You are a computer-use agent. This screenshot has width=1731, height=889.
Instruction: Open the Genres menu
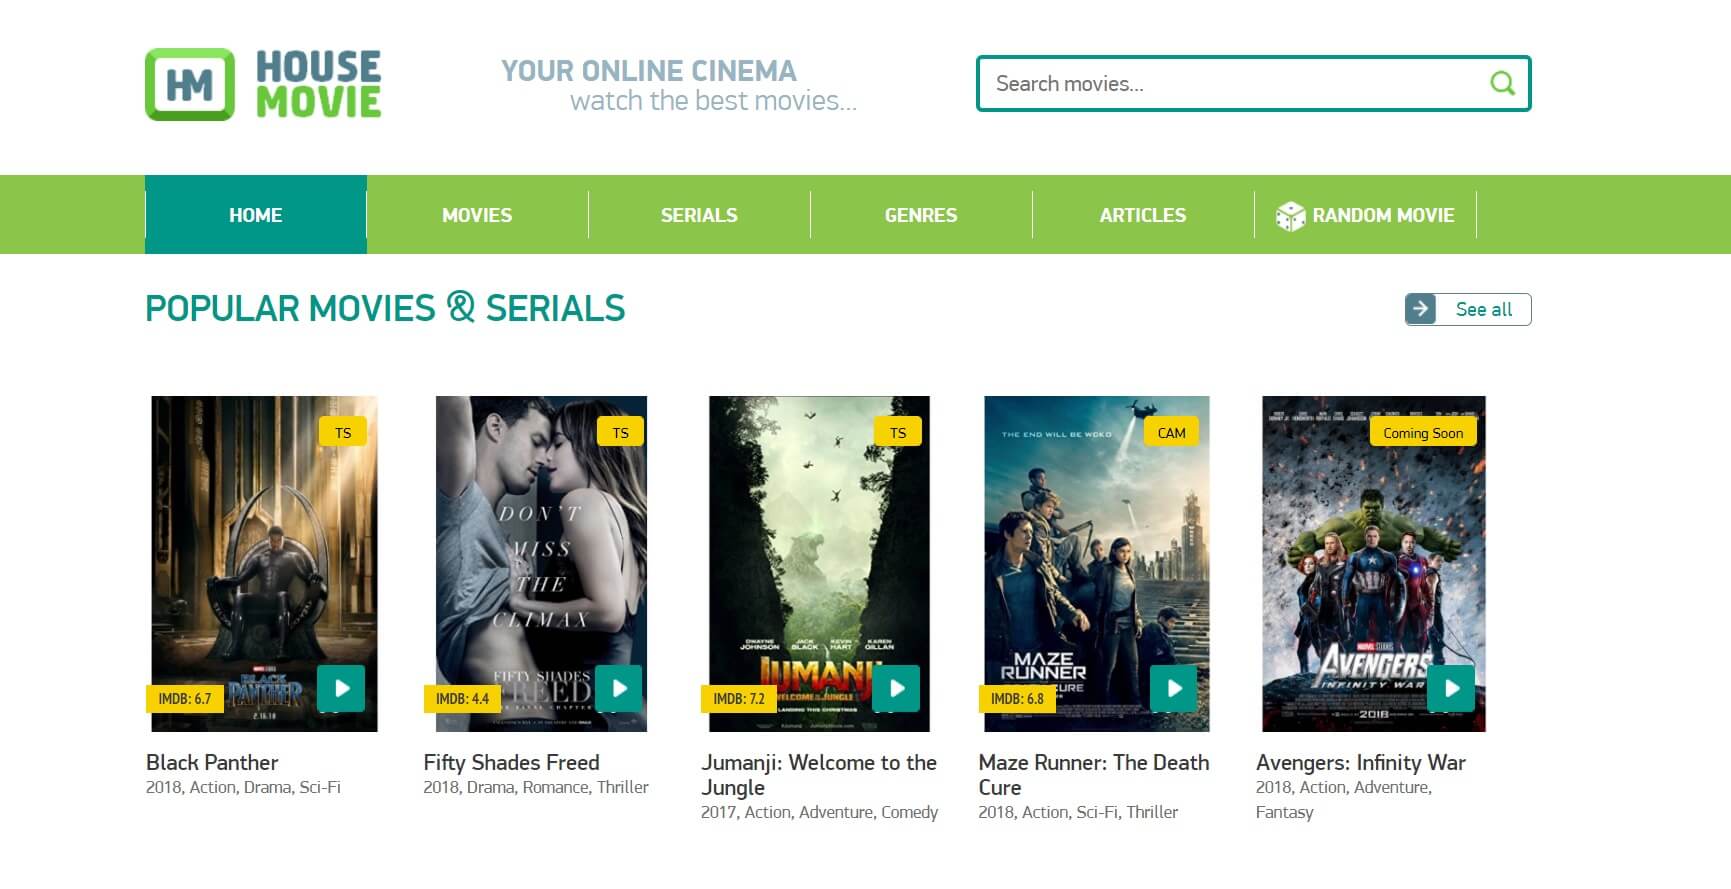coord(921,215)
